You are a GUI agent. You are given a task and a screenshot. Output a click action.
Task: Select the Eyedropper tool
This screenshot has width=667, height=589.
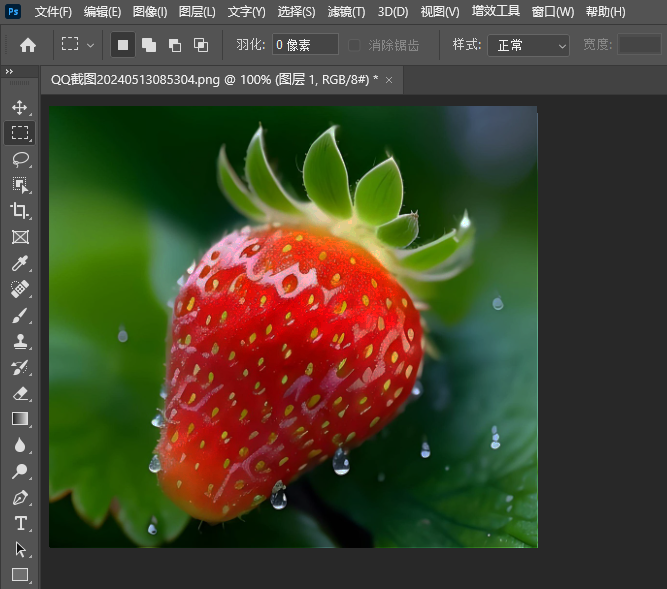pos(20,263)
